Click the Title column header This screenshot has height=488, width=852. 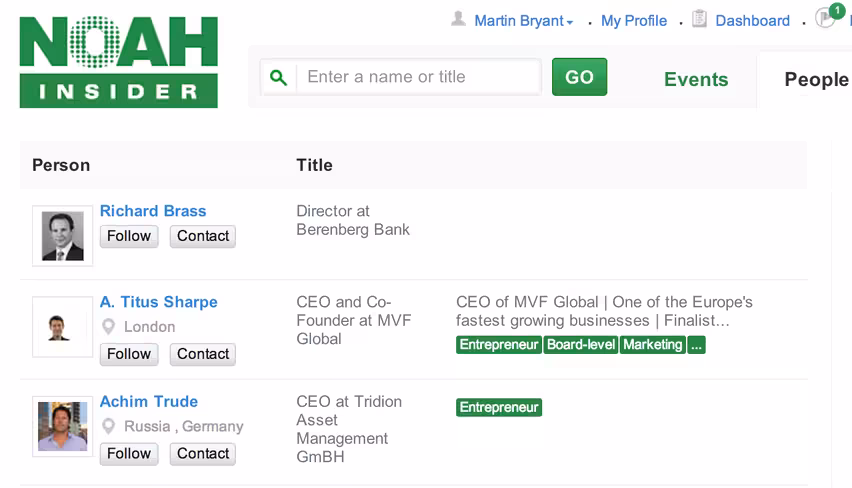[314, 165]
